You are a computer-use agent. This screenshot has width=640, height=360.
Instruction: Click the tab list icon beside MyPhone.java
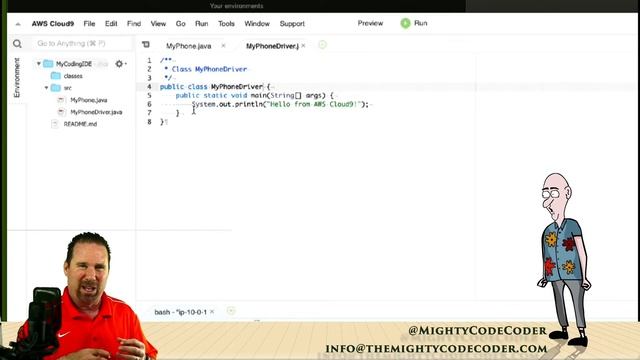pos(146,44)
